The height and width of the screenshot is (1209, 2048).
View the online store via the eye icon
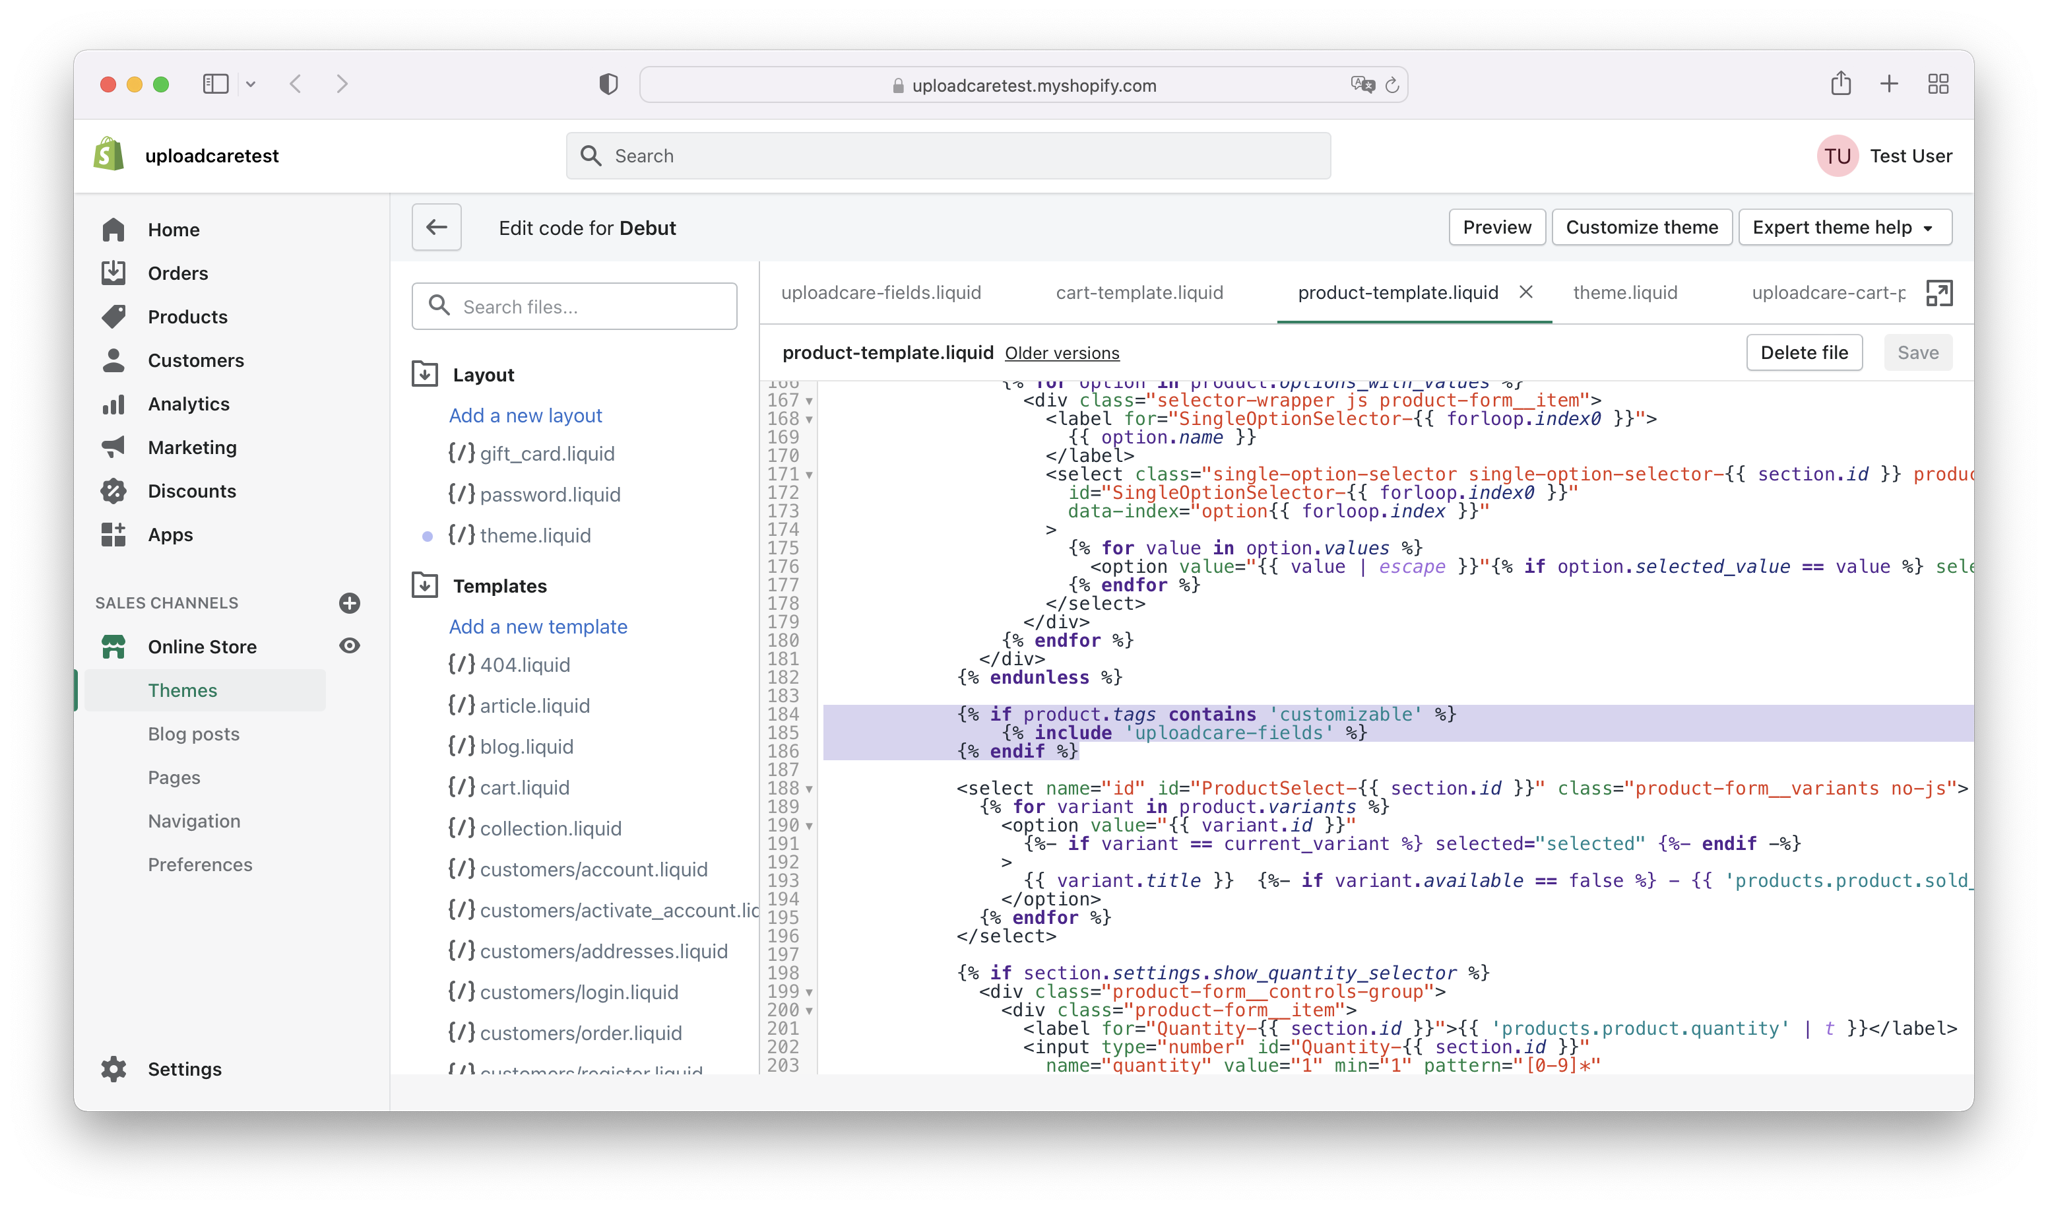(x=349, y=646)
